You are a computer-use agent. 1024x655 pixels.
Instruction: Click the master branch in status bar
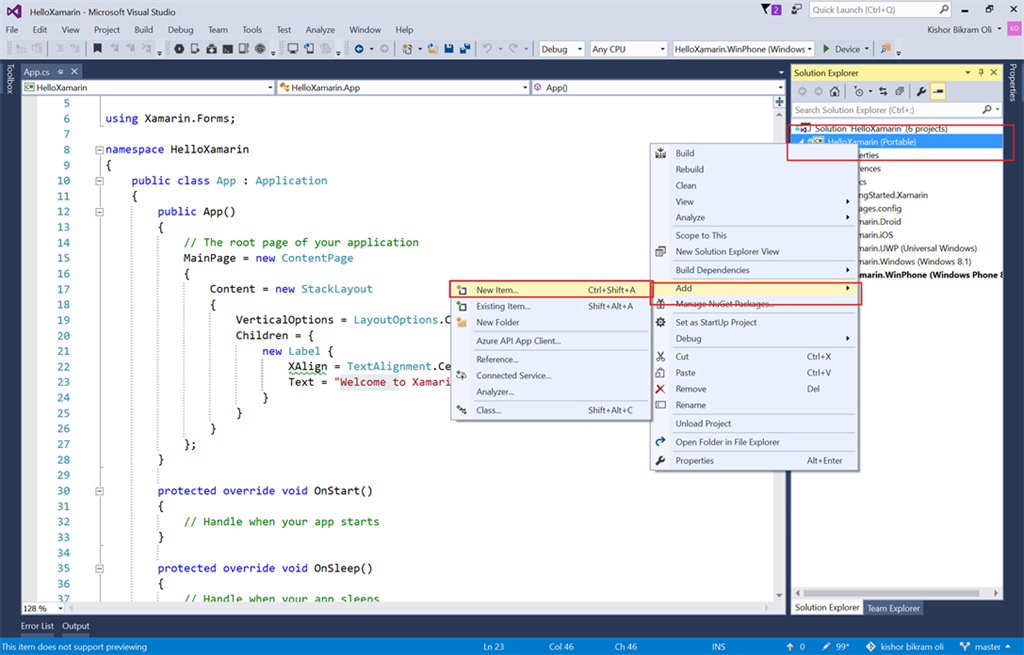click(x=989, y=647)
